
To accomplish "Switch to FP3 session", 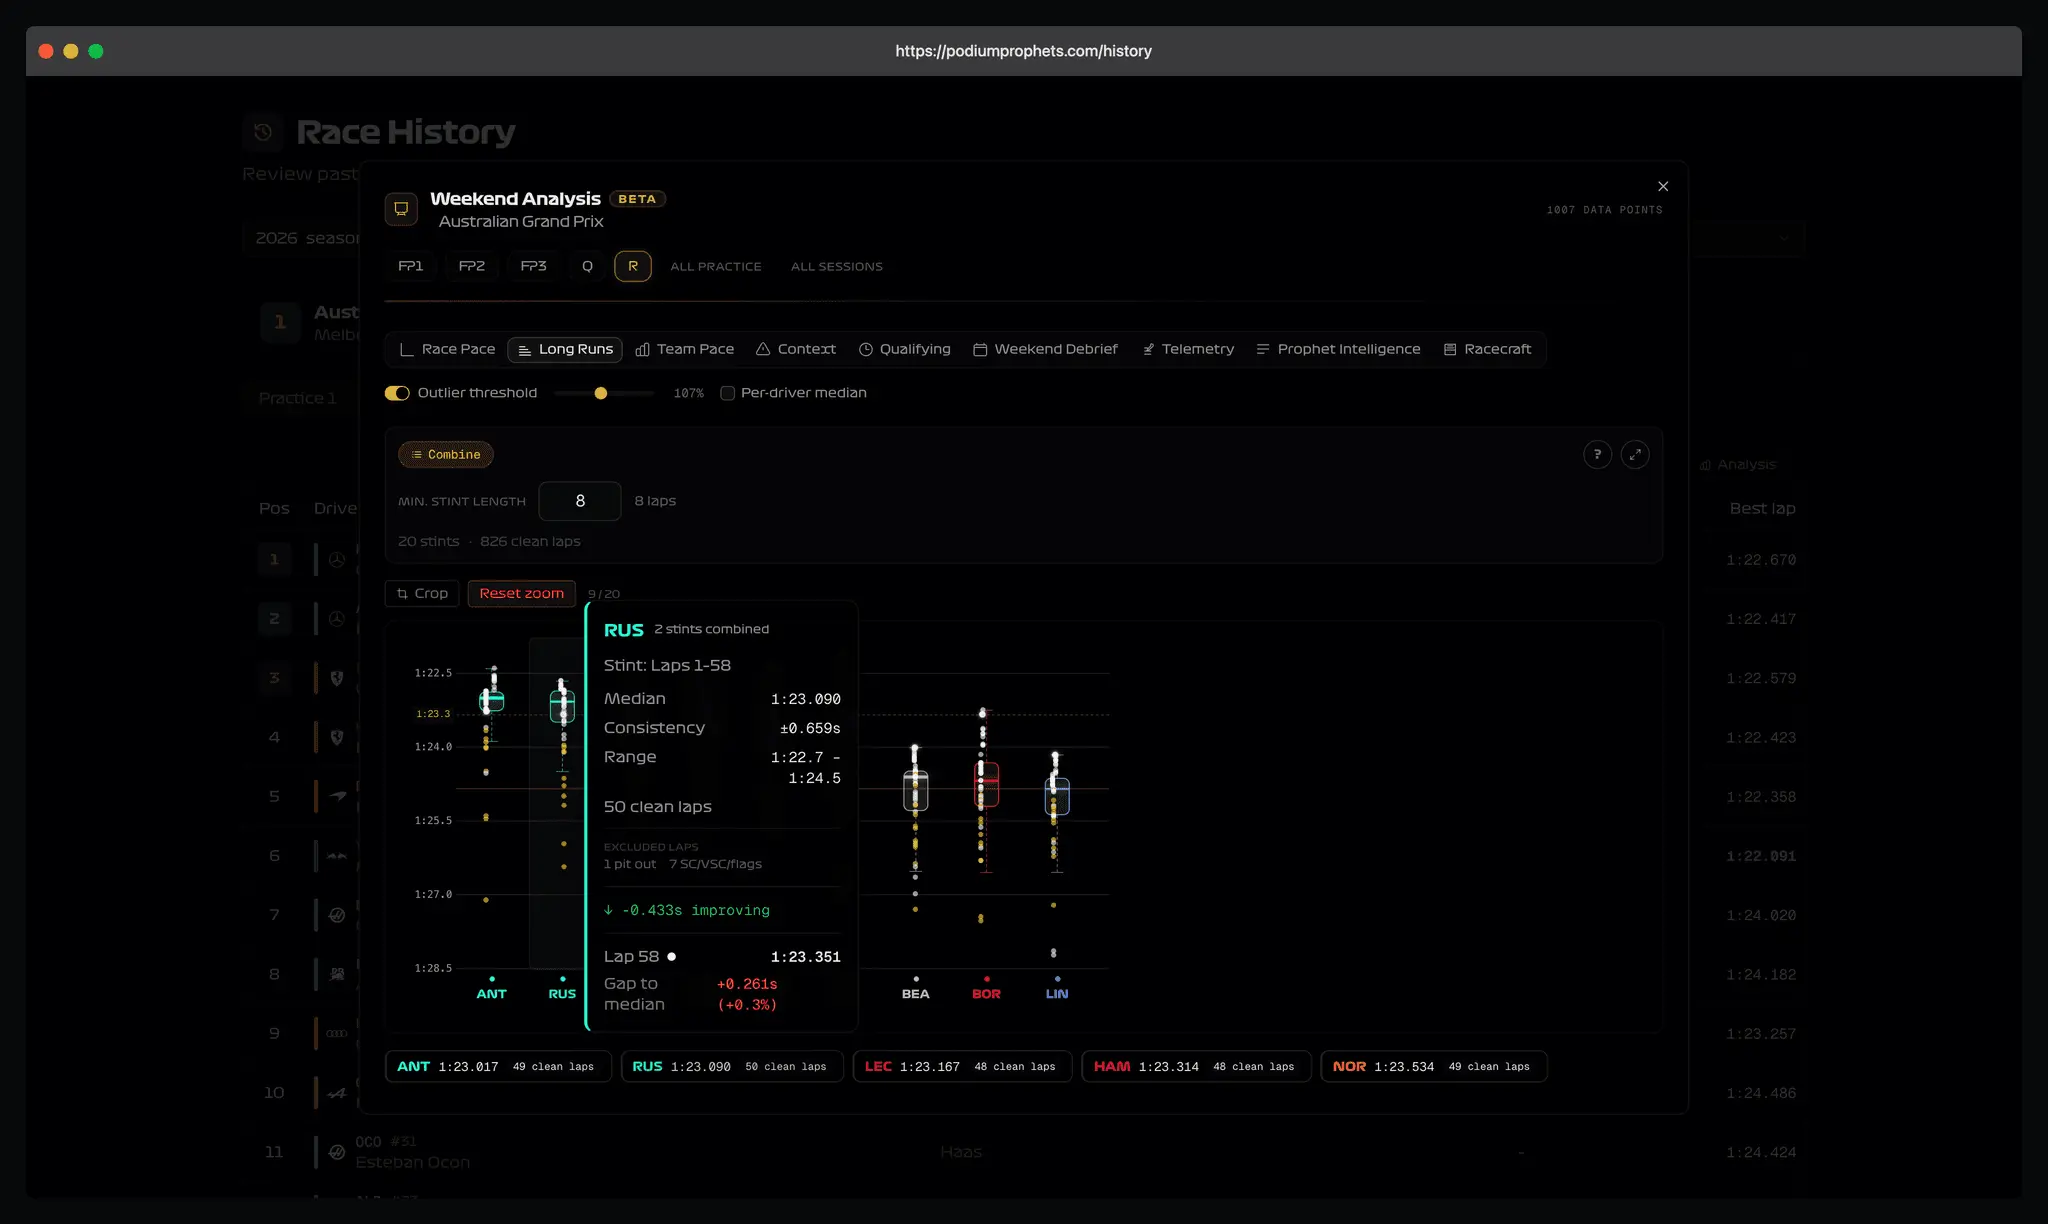I will coord(533,266).
